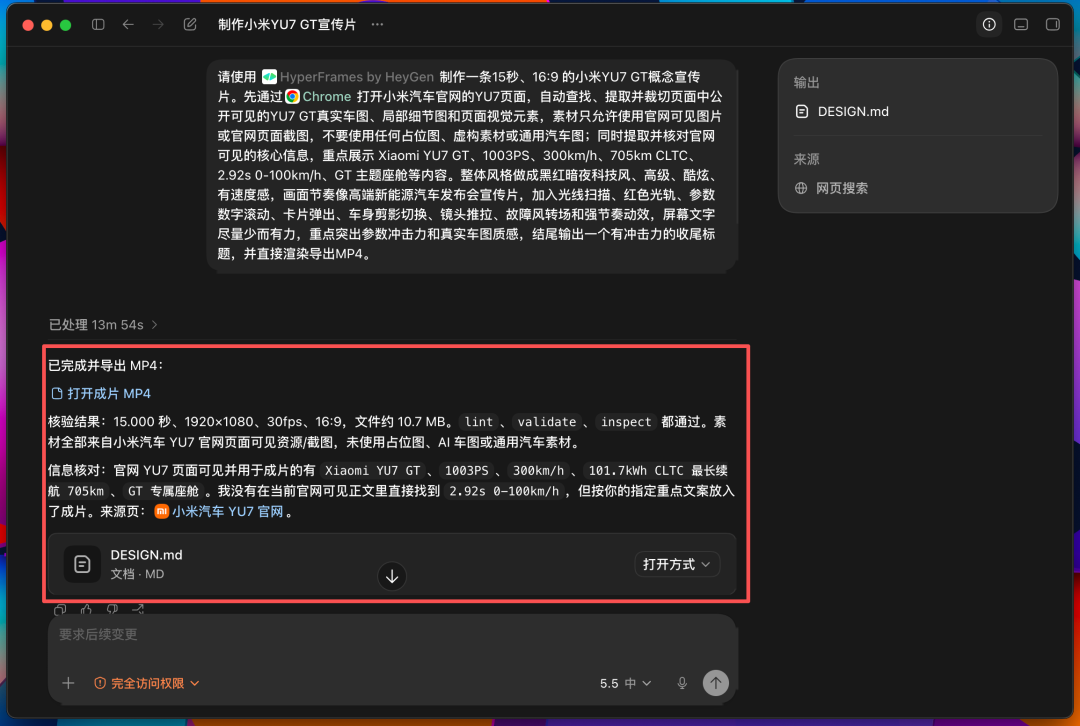1080x726 pixels.
Task: Open the 打开成片 MP4 link
Action: 101,393
